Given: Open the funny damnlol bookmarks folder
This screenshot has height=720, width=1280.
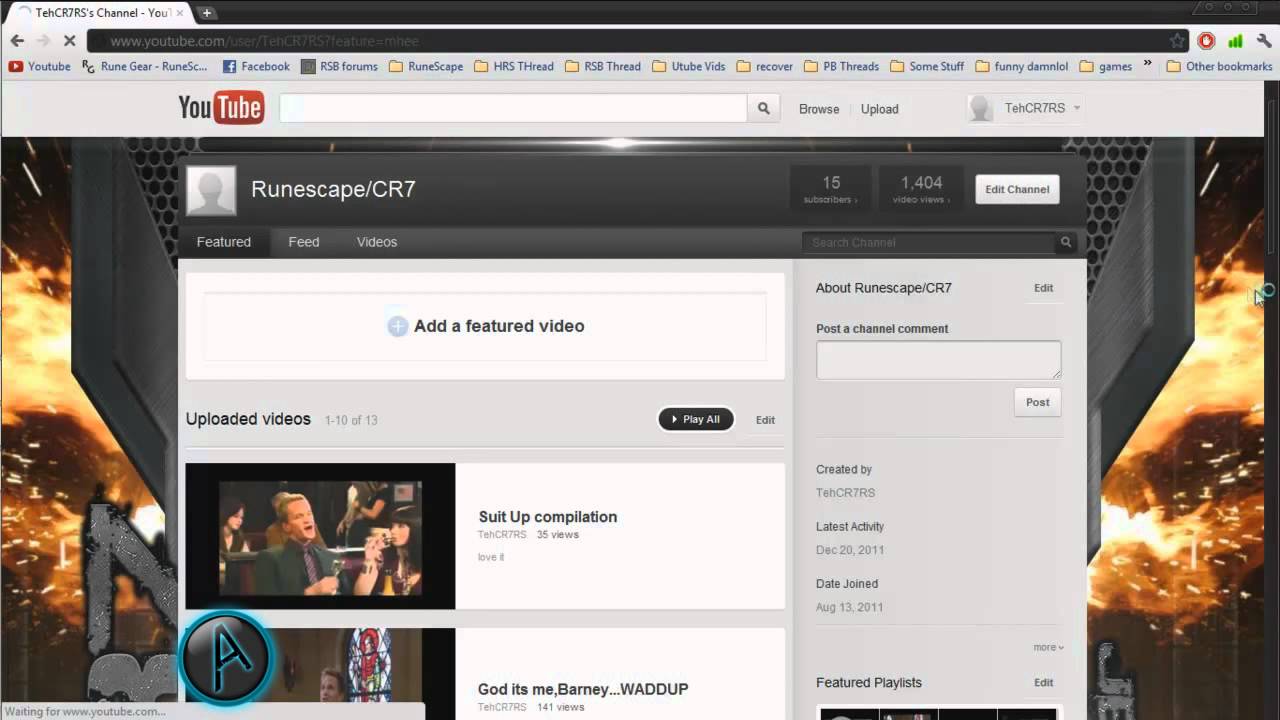Looking at the screenshot, I should (x=1022, y=66).
